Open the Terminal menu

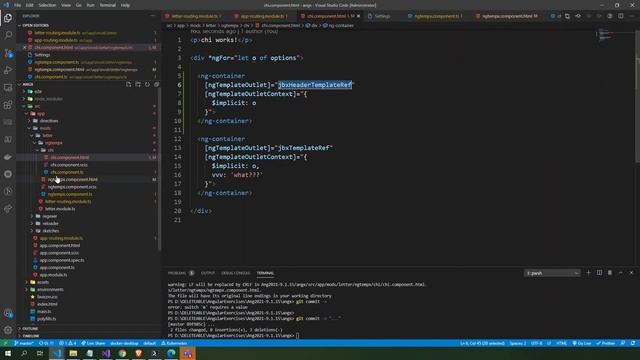click(x=107, y=5)
